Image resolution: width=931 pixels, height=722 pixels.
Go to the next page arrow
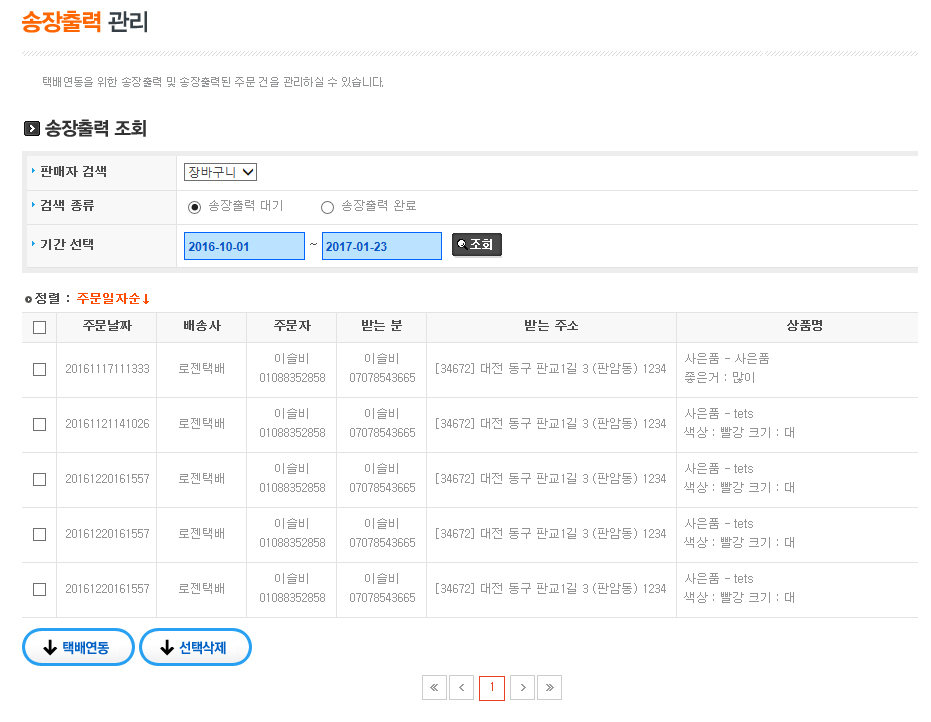pyautogui.click(x=522, y=688)
